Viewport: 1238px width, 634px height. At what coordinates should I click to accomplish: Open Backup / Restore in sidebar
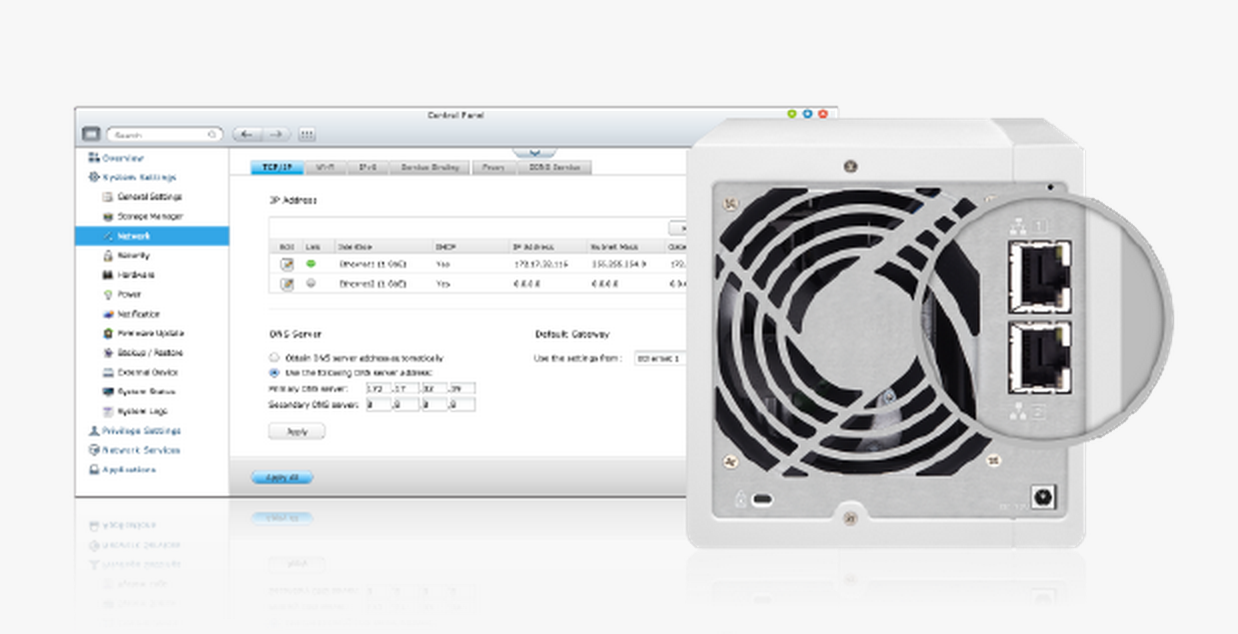pos(142,352)
